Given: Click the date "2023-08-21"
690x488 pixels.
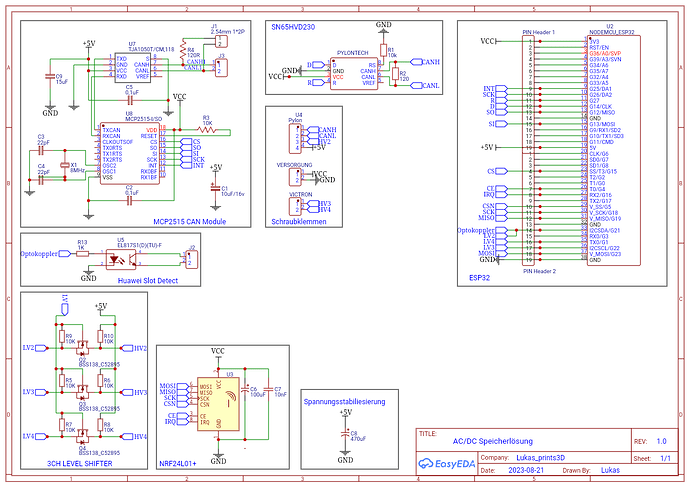Looking at the screenshot, I should 526,470.
